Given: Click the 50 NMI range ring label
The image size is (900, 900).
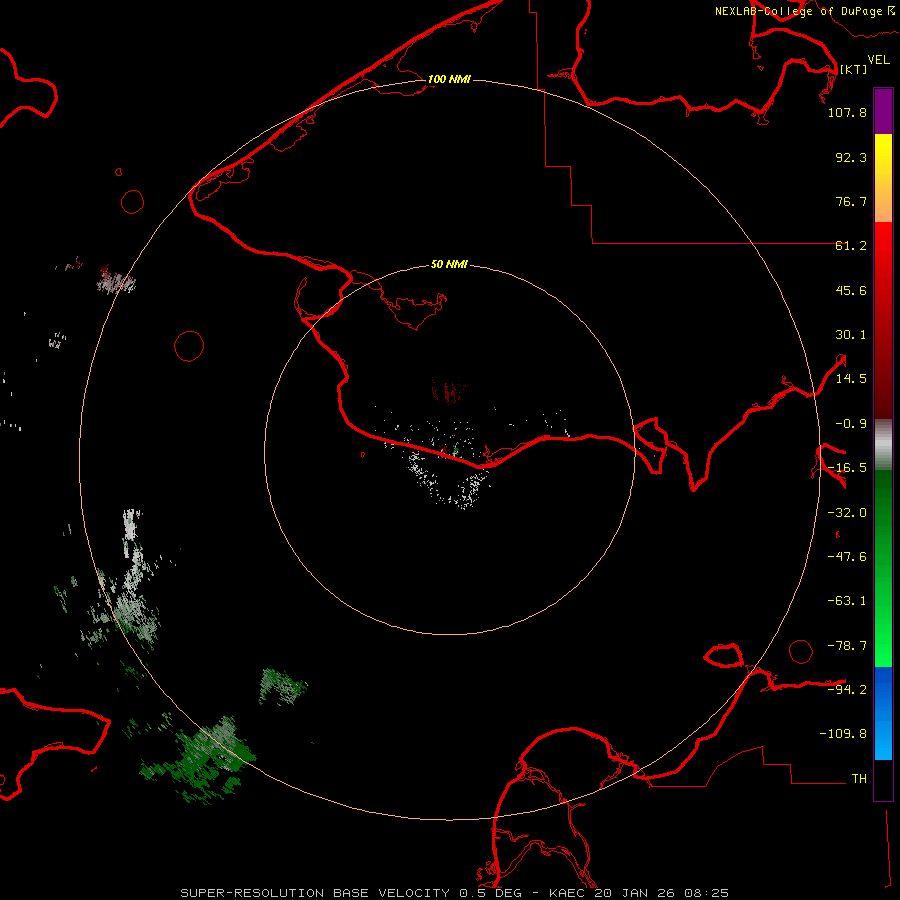Looking at the screenshot, I should tap(449, 264).
